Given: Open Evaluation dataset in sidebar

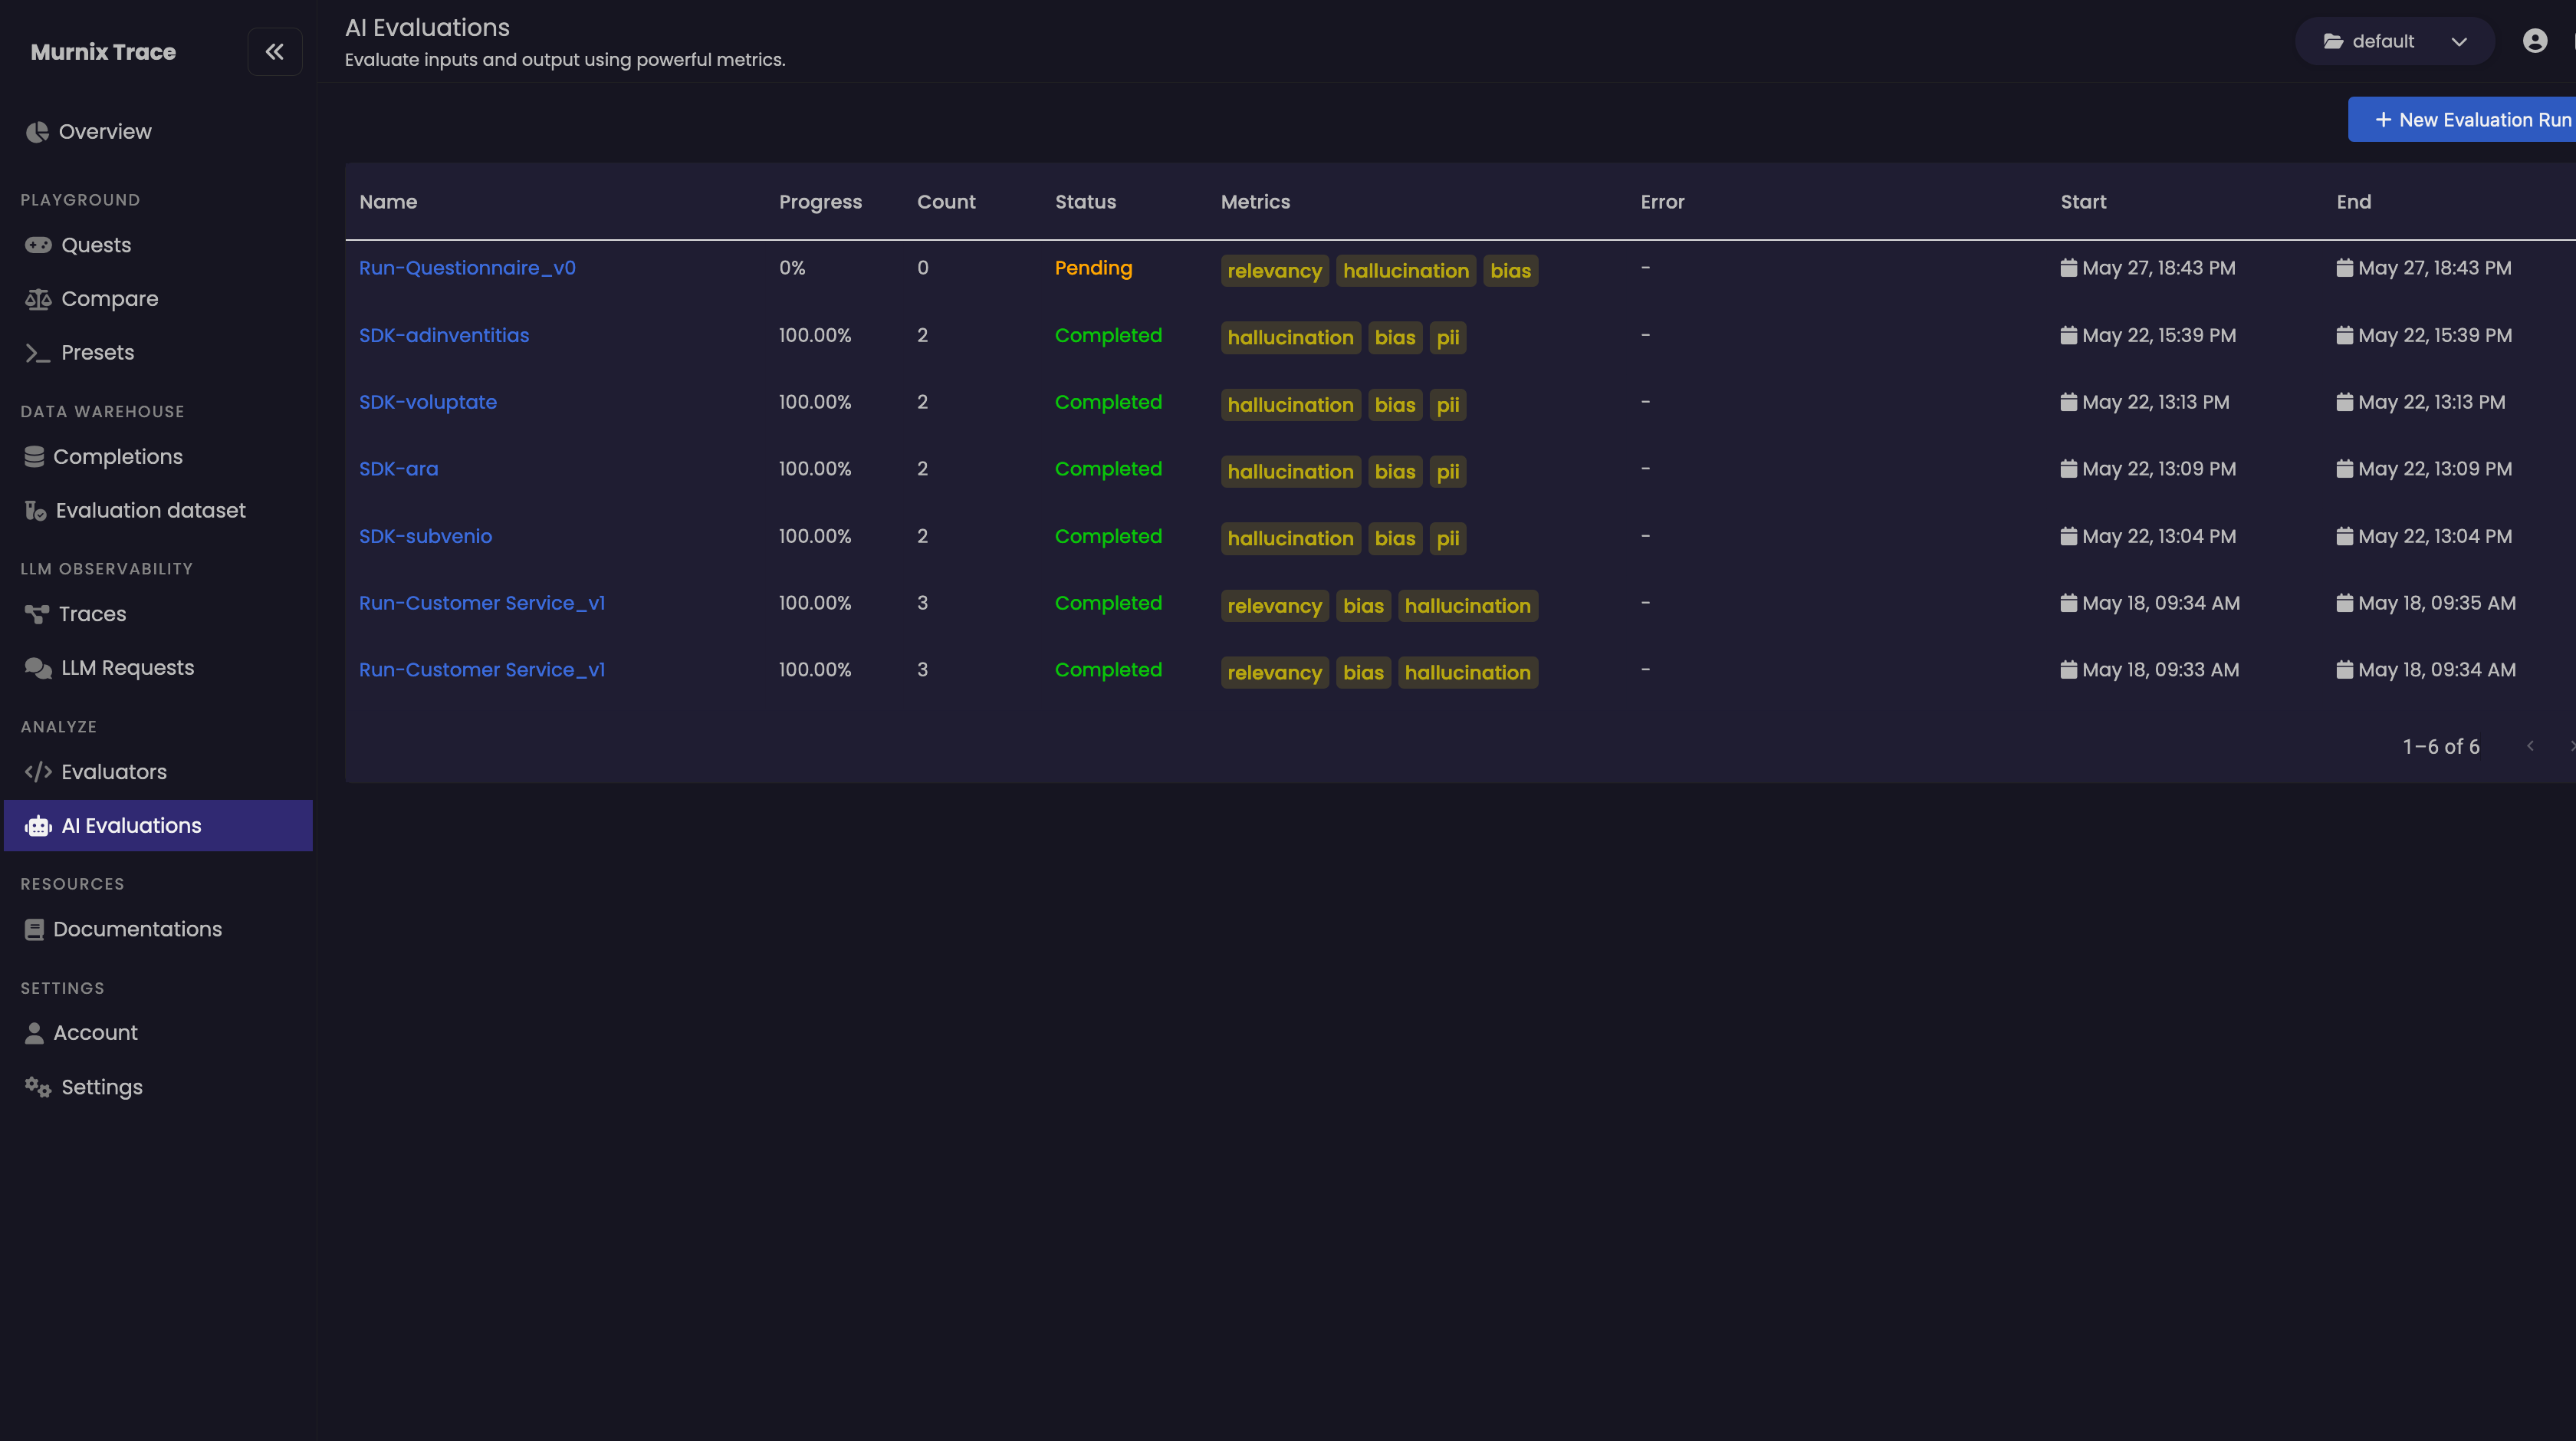Looking at the screenshot, I should coord(150,511).
